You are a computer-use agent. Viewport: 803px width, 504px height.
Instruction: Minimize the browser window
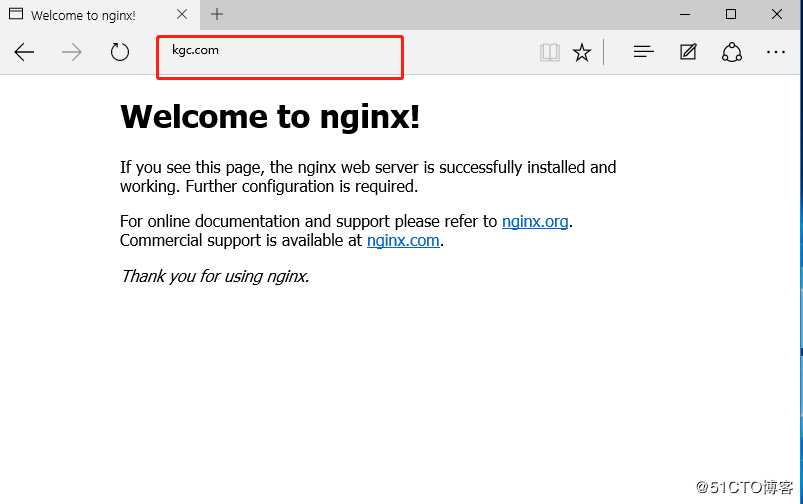click(x=685, y=14)
